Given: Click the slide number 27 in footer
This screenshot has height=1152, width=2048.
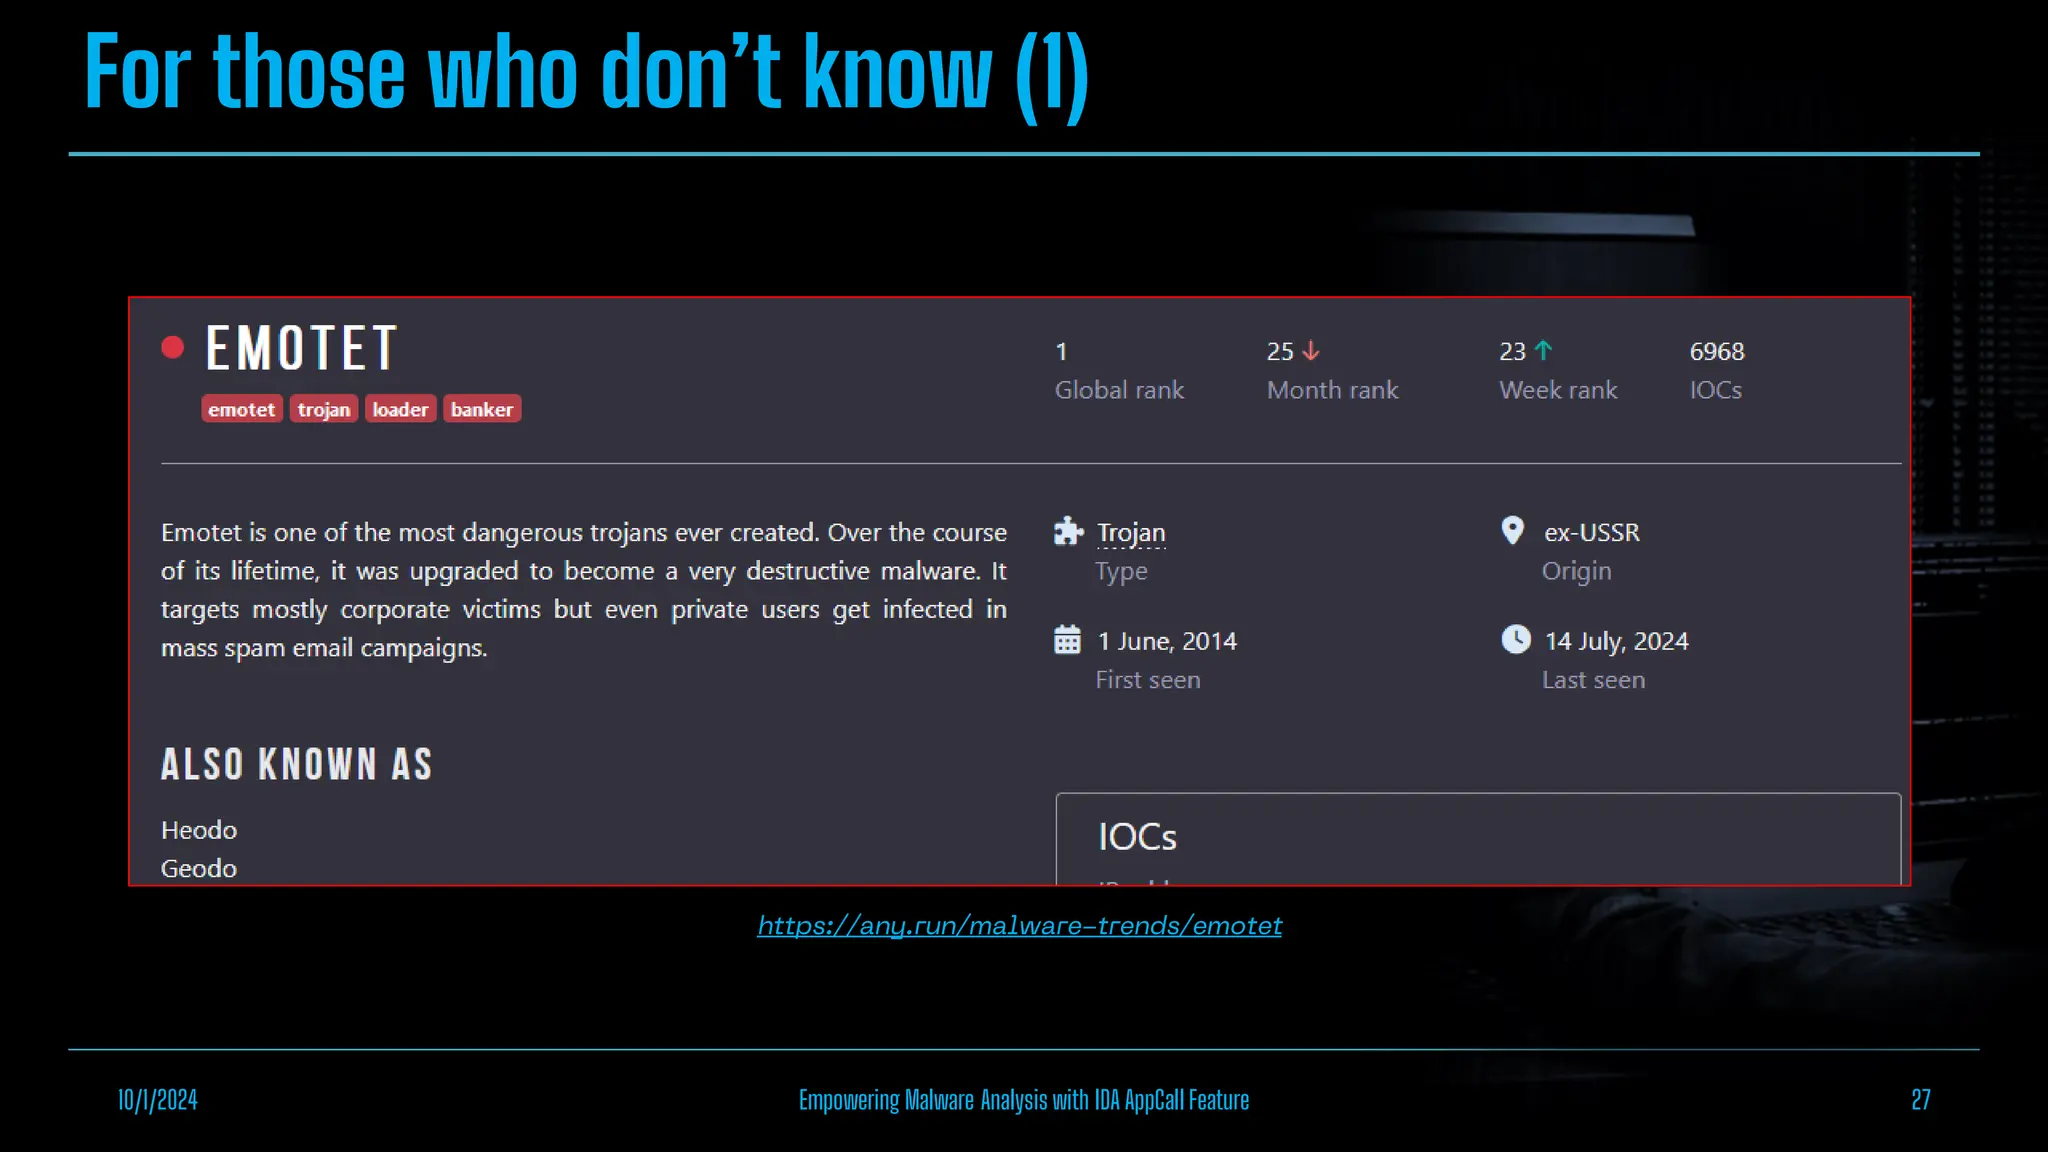Looking at the screenshot, I should [x=1920, y=1100].
